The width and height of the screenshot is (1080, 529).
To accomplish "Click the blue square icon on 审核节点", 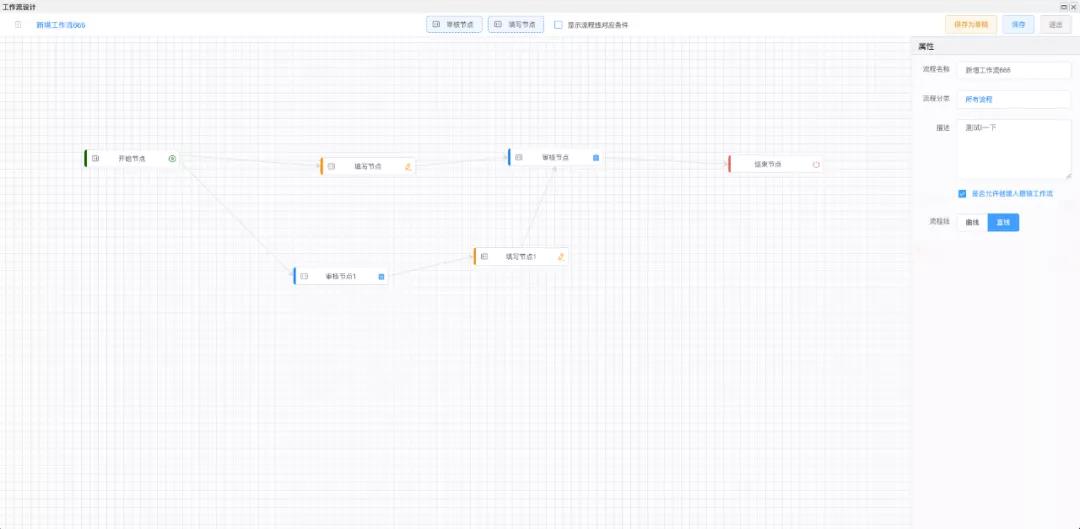I will 596,158.
